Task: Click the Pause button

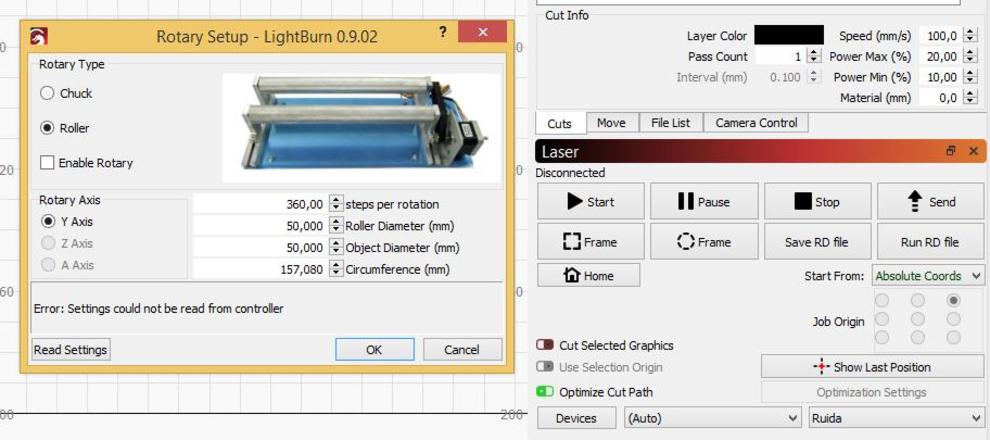Action: (x=704, y=202)
